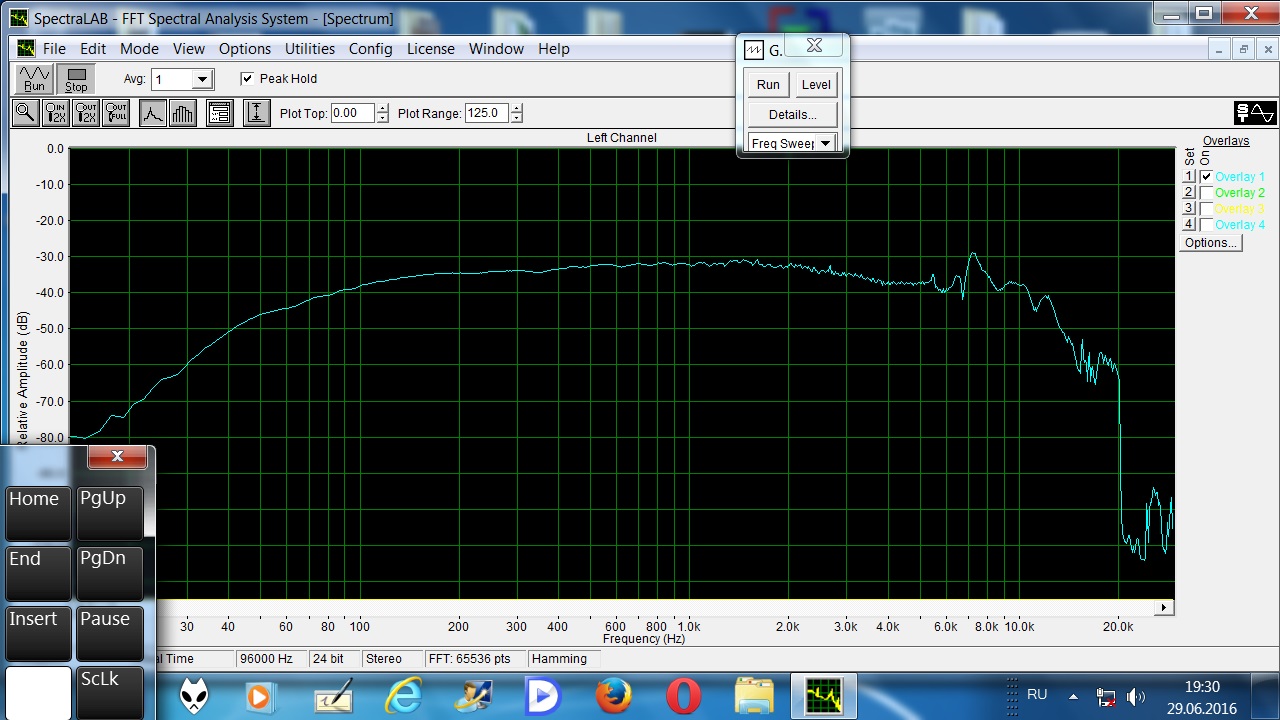Viewport: 1280px width, 720px height.
Task: Uncheck the Peak Hold checkbox
Action: 248,79
